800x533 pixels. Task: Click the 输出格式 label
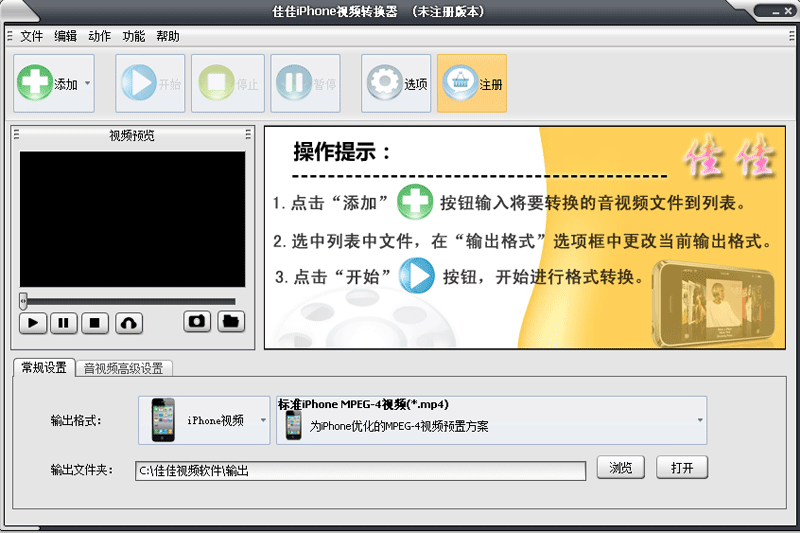coord(76,421)
